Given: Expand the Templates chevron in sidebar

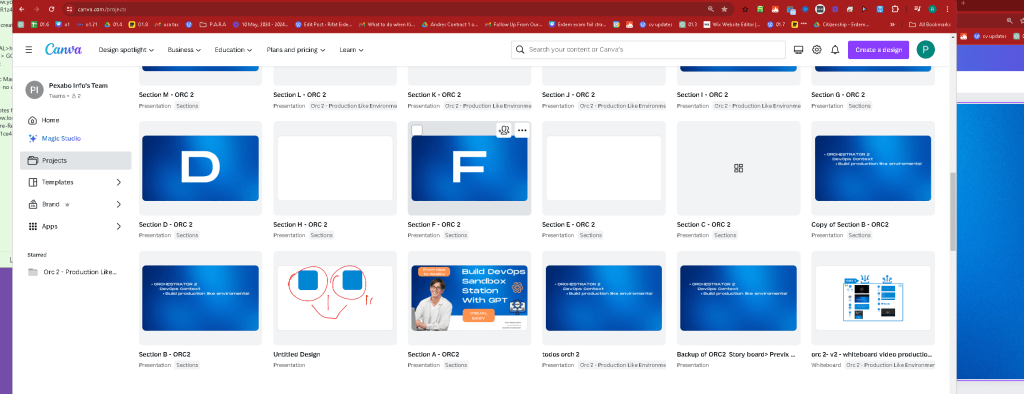Looking at the screenshot, I should pos(119,182).
